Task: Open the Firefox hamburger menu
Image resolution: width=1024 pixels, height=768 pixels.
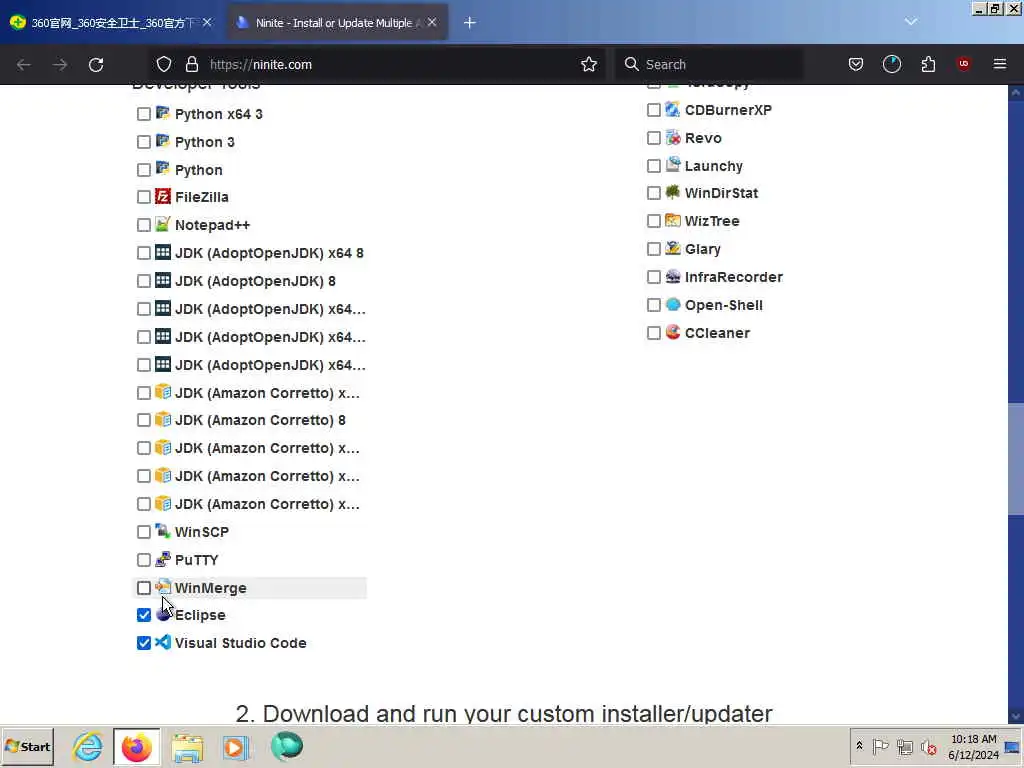Action: (x=1000, y=64)
